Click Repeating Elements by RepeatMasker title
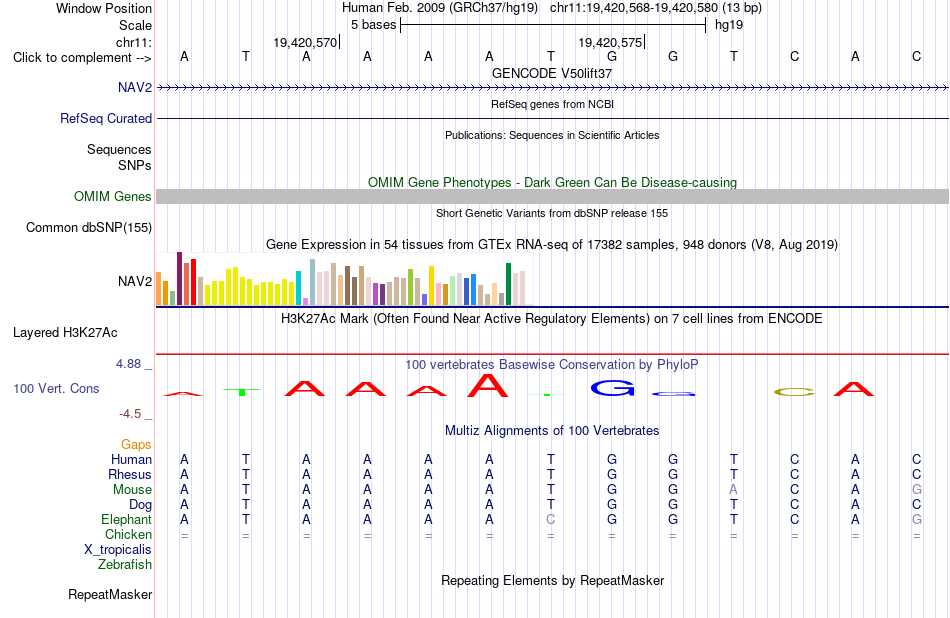 tap(552, 580)
